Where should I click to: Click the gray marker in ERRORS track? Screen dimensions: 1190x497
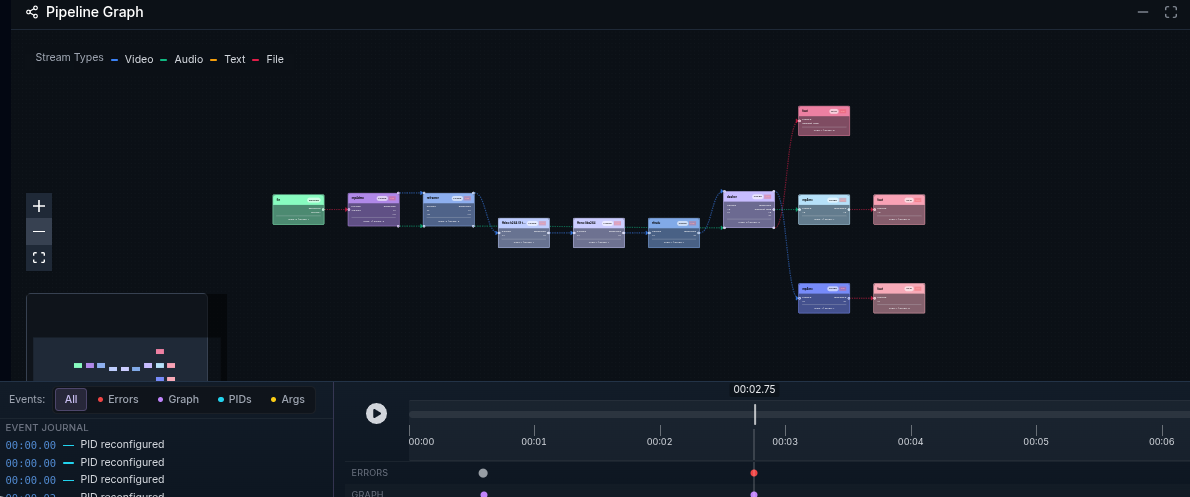[x=483, y=473]
